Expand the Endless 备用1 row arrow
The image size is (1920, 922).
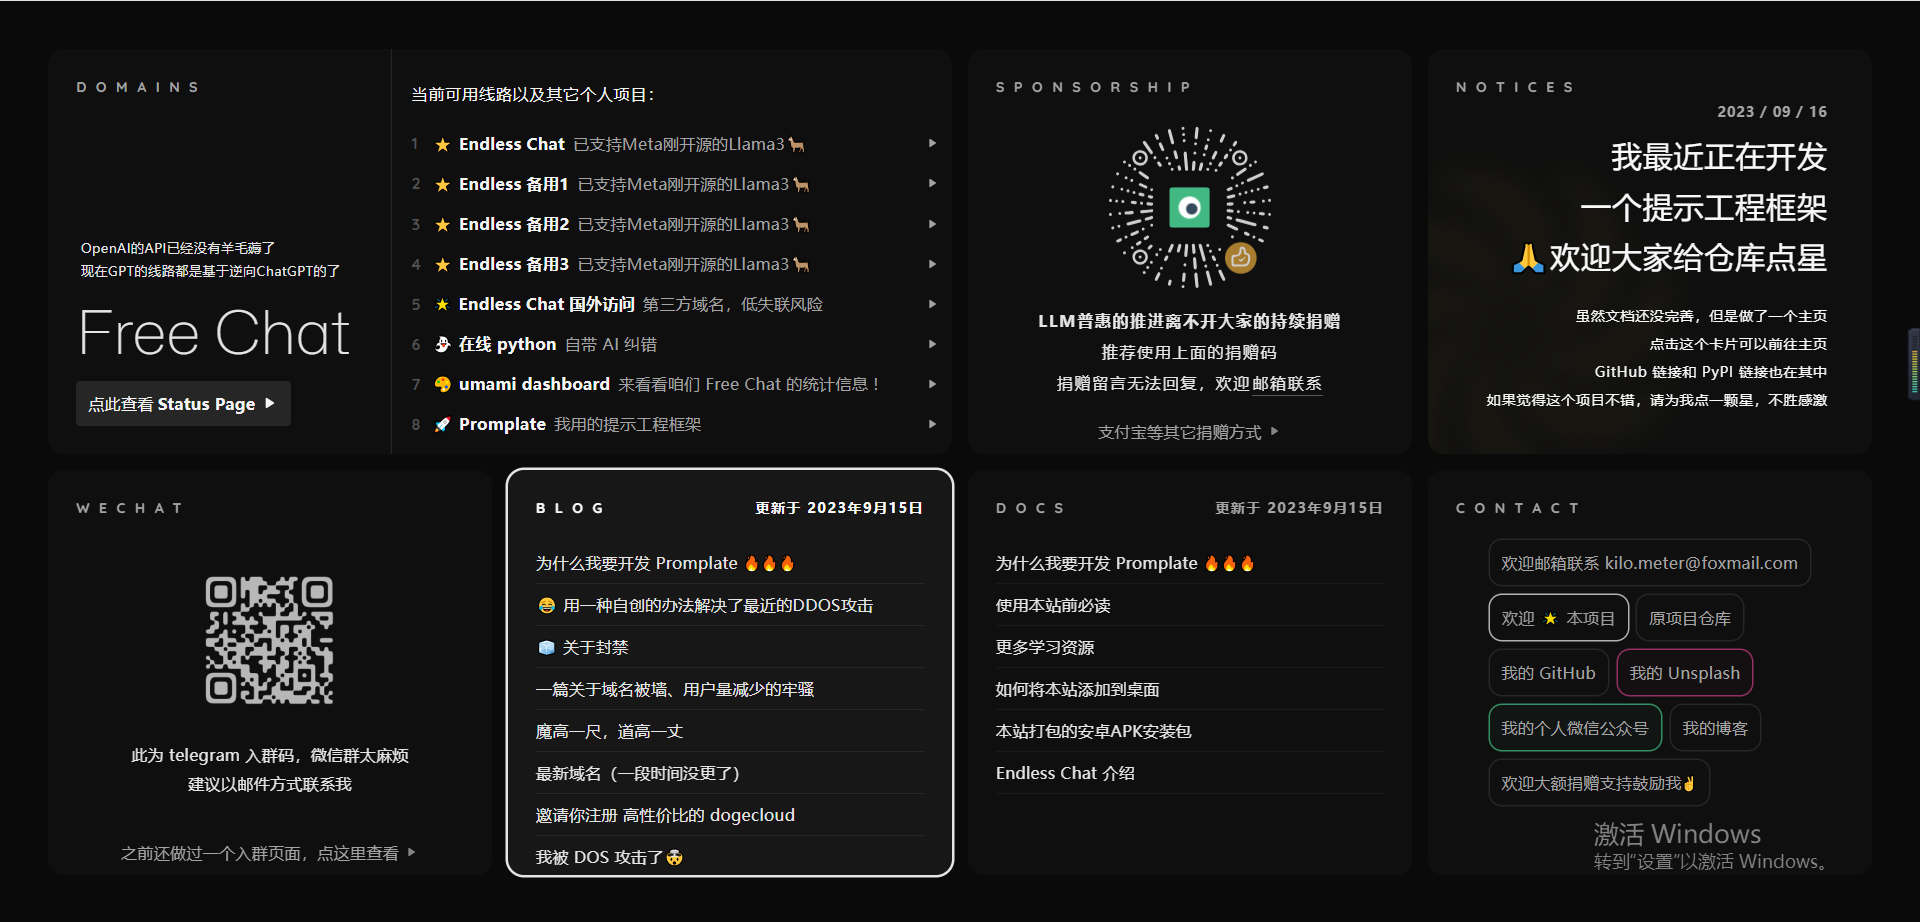click(x=932, y=184)
